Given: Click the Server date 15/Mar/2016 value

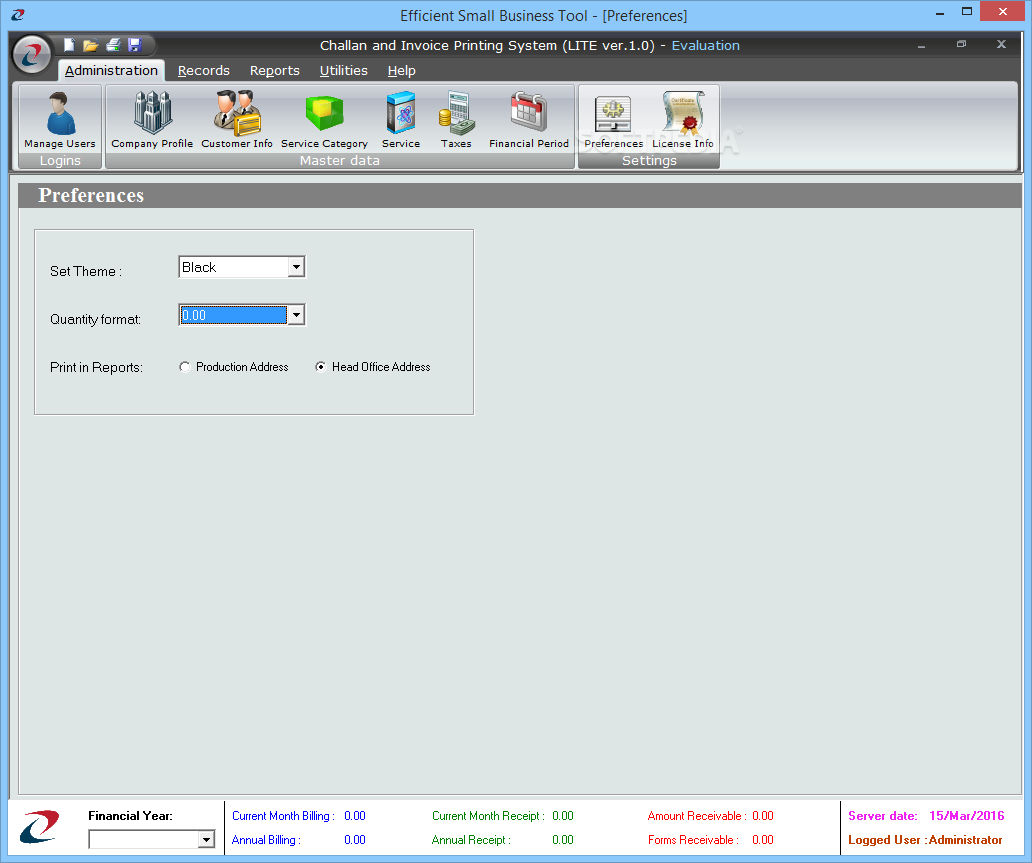Looking at the screenshot, I should 966,816.
